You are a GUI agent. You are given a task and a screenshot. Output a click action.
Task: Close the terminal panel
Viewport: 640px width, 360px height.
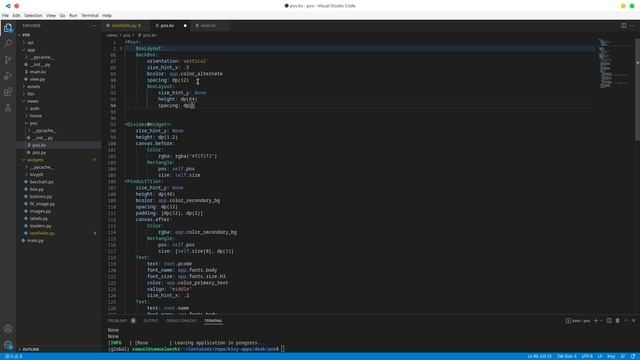pyautogui.click(x=633, y=321)
